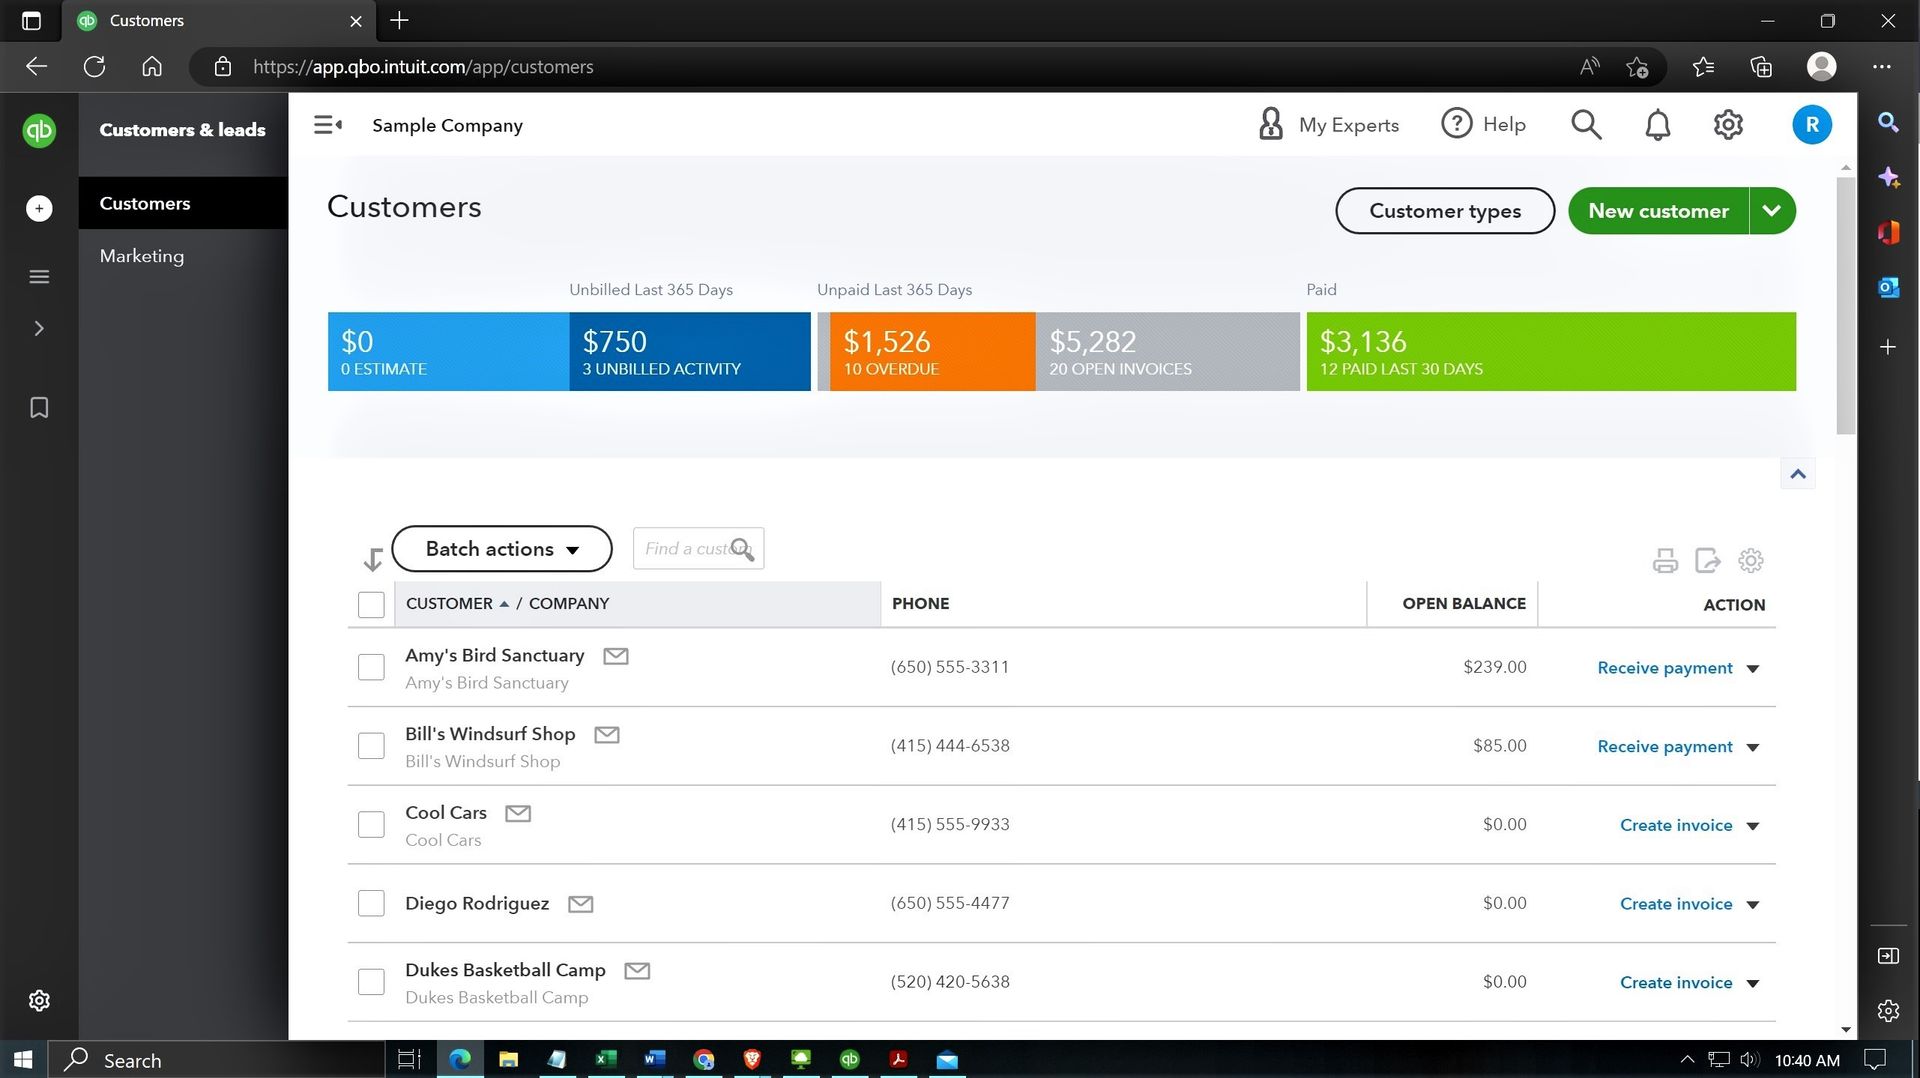Open the QuickBooks settings gear
This screenshot has height=1078, width=1920.
click(x=1727, y=124)
